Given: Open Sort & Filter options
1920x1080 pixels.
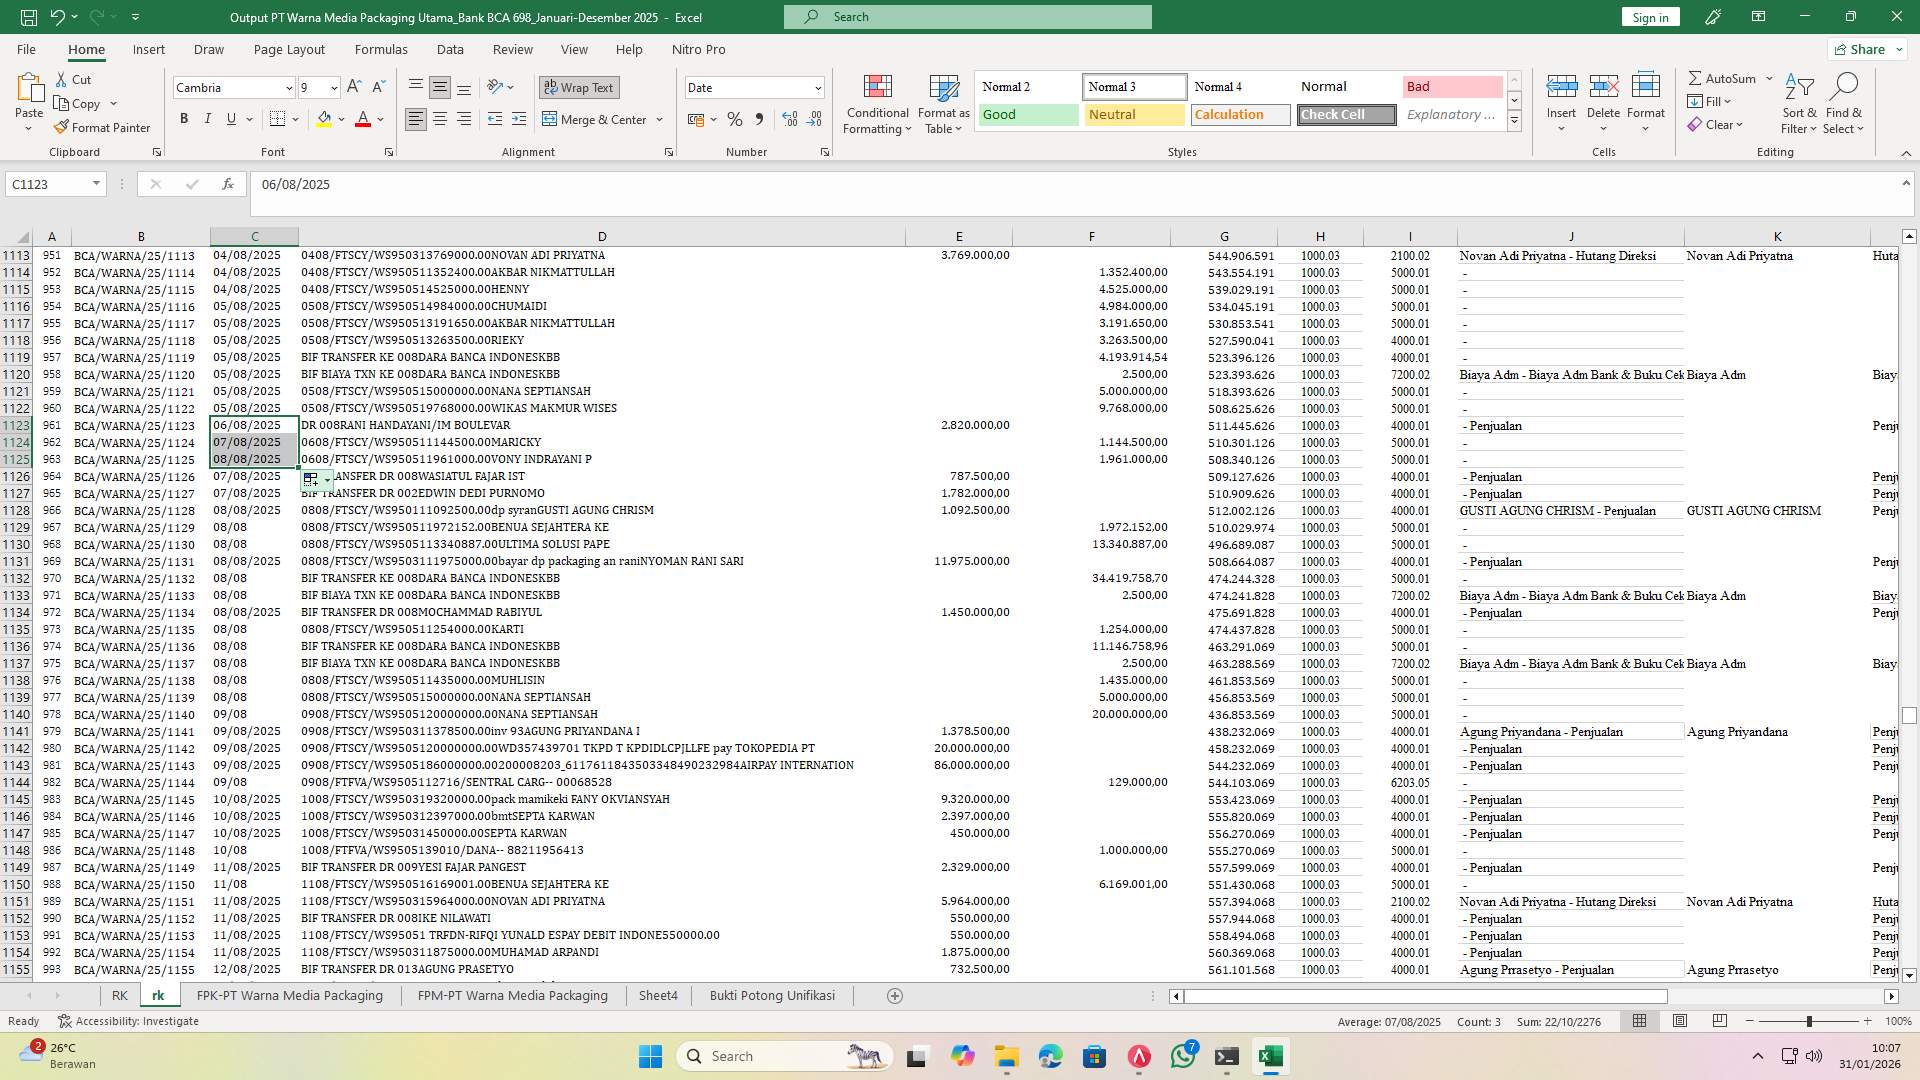Looking at the screenshot, I should pos(1798,104).
